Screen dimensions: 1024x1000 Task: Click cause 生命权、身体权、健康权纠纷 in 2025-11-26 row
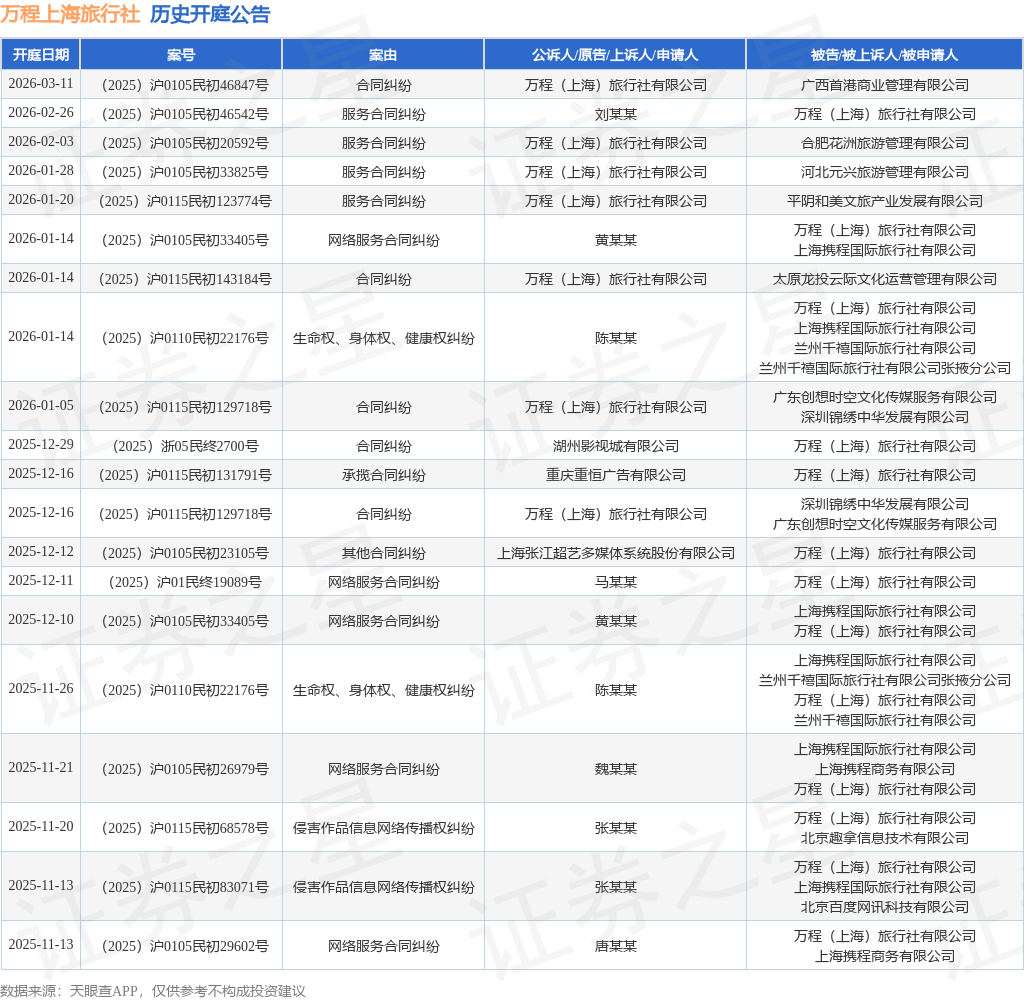[383, 690]
